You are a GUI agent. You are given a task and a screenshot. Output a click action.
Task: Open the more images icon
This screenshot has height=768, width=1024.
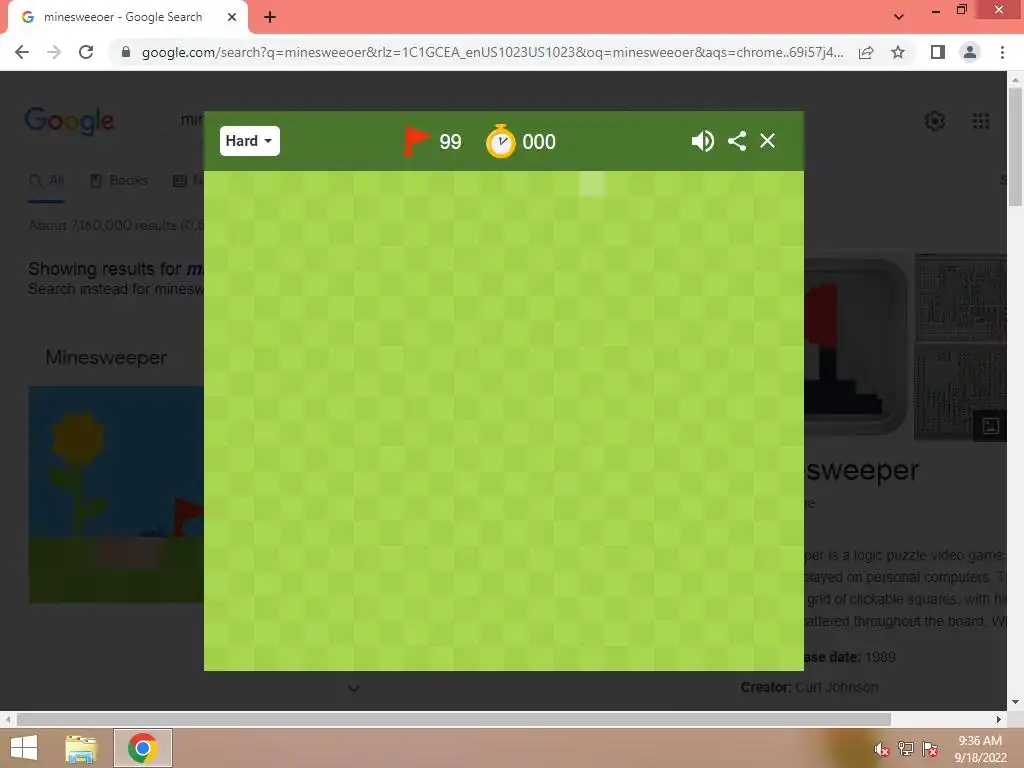coord(990,426)
